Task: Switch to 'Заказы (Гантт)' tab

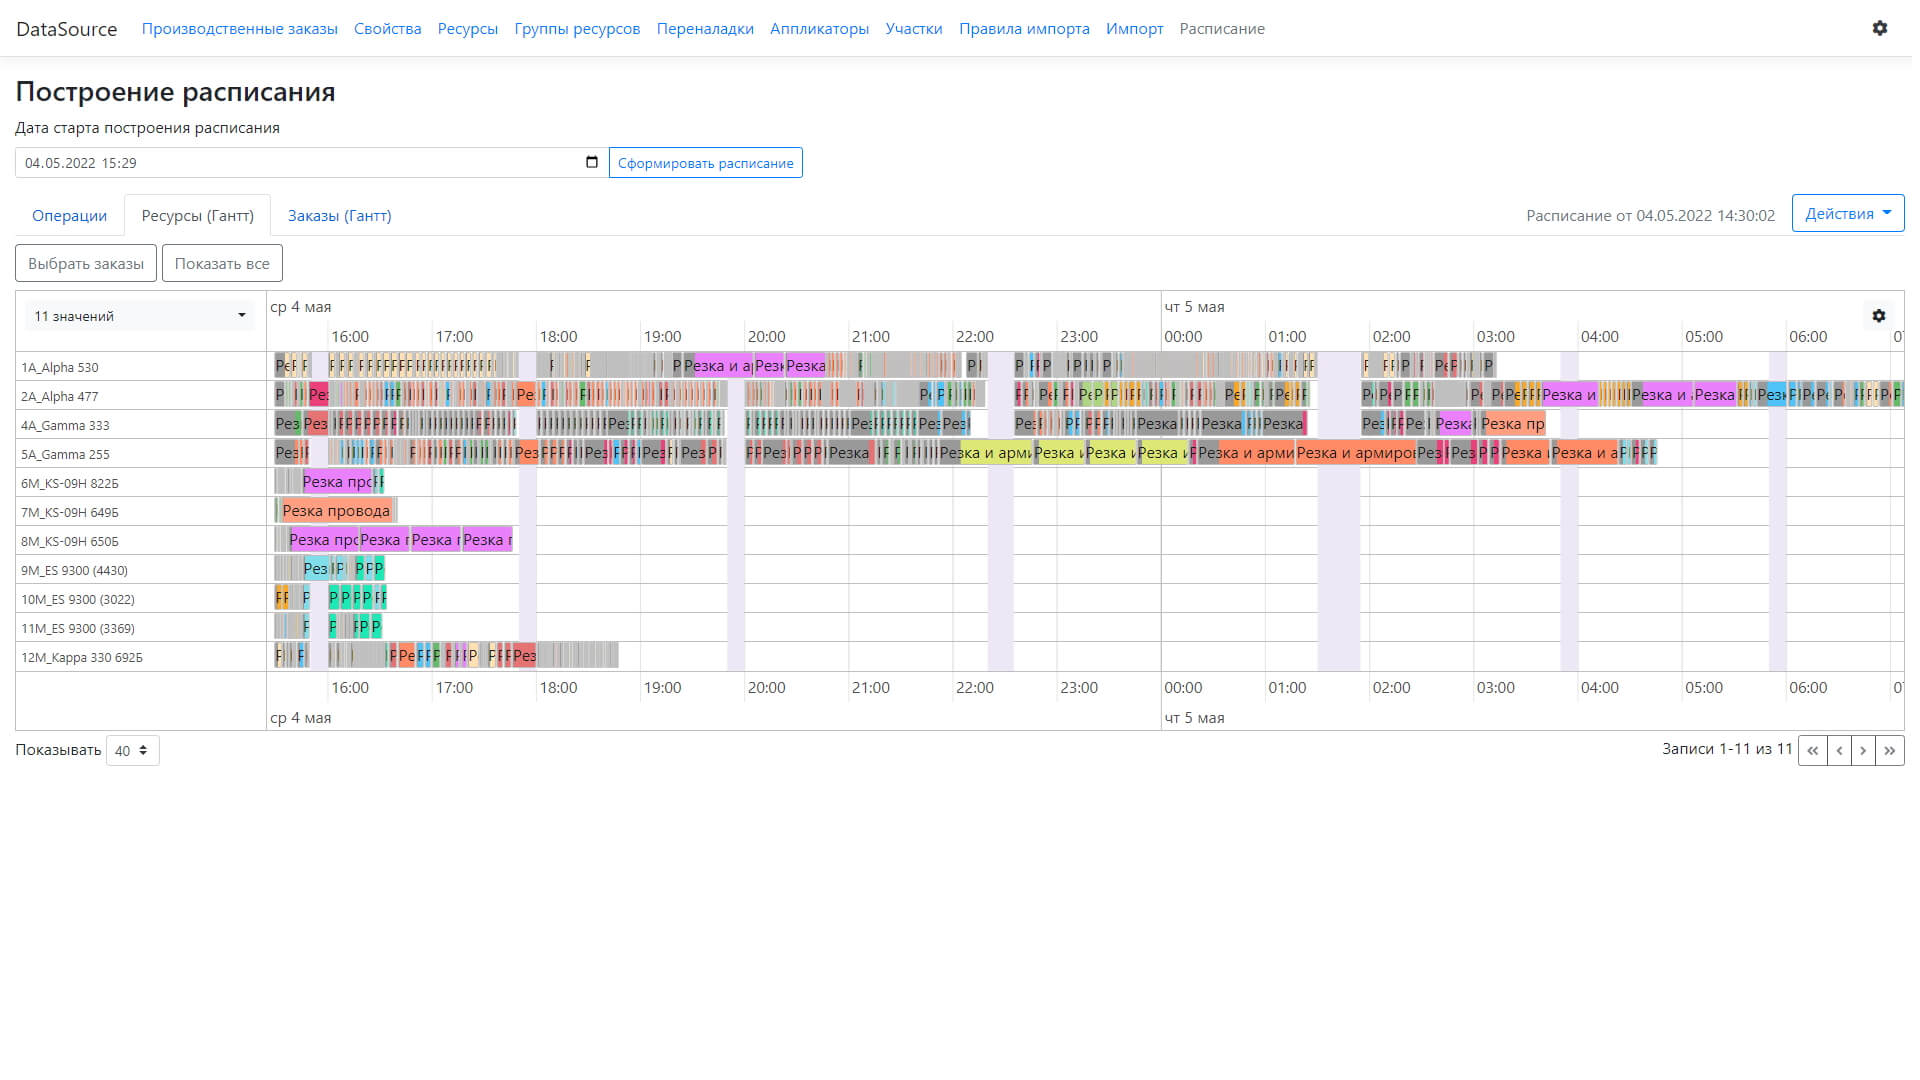Action: 339,215
